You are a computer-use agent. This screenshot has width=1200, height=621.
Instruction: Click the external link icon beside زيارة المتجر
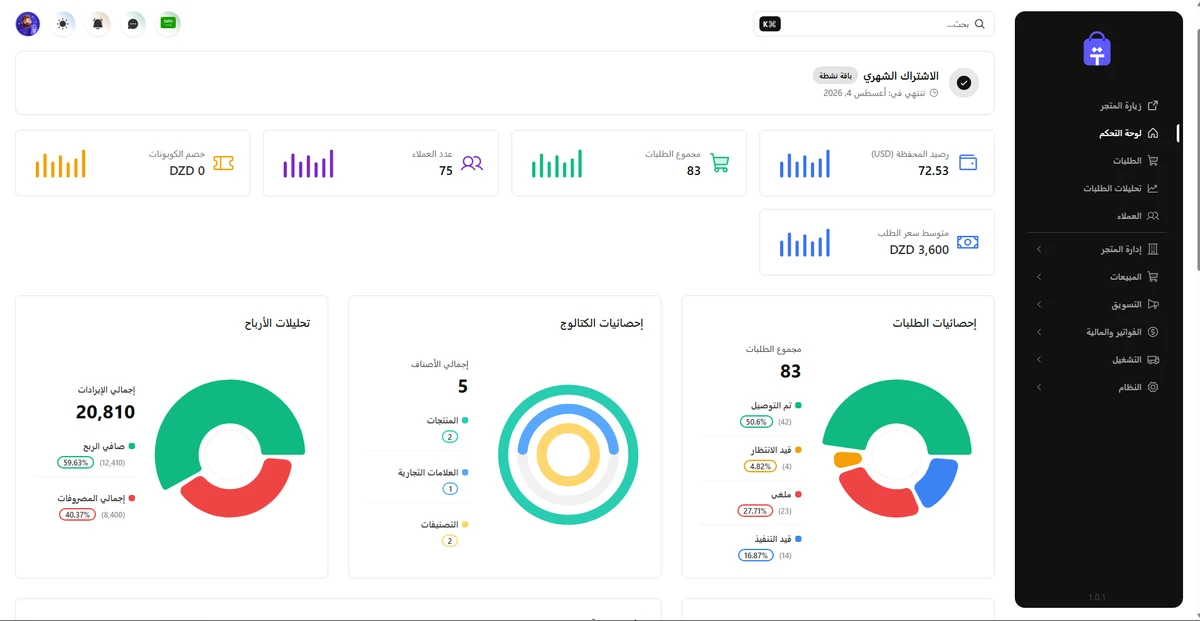(1153, 105)
